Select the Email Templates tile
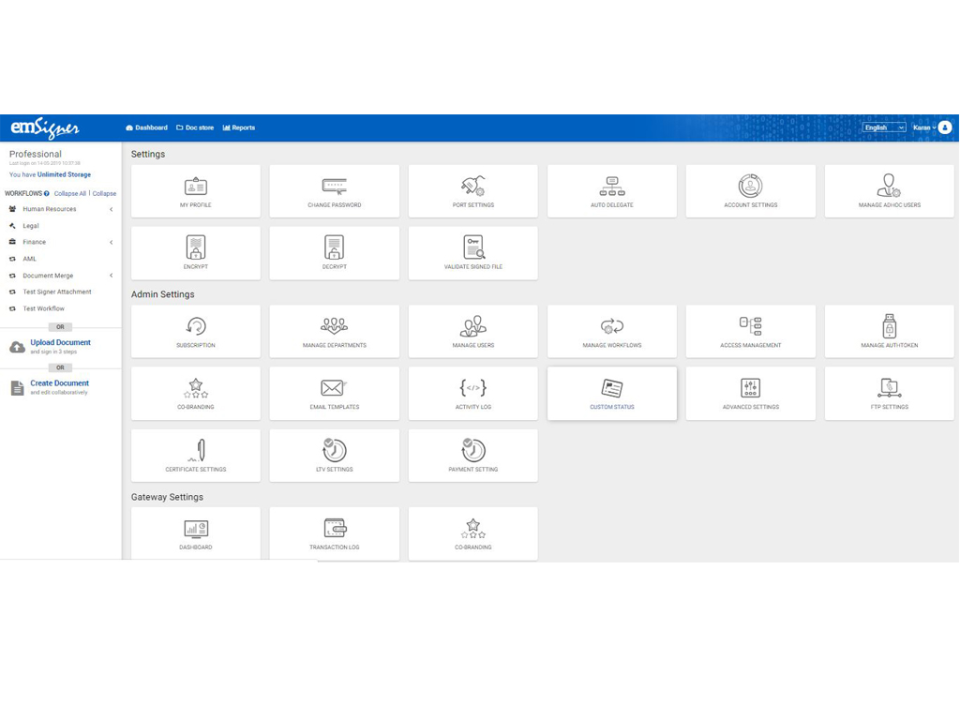The height and width of the screenshot is (720, 960). (334, 393)
